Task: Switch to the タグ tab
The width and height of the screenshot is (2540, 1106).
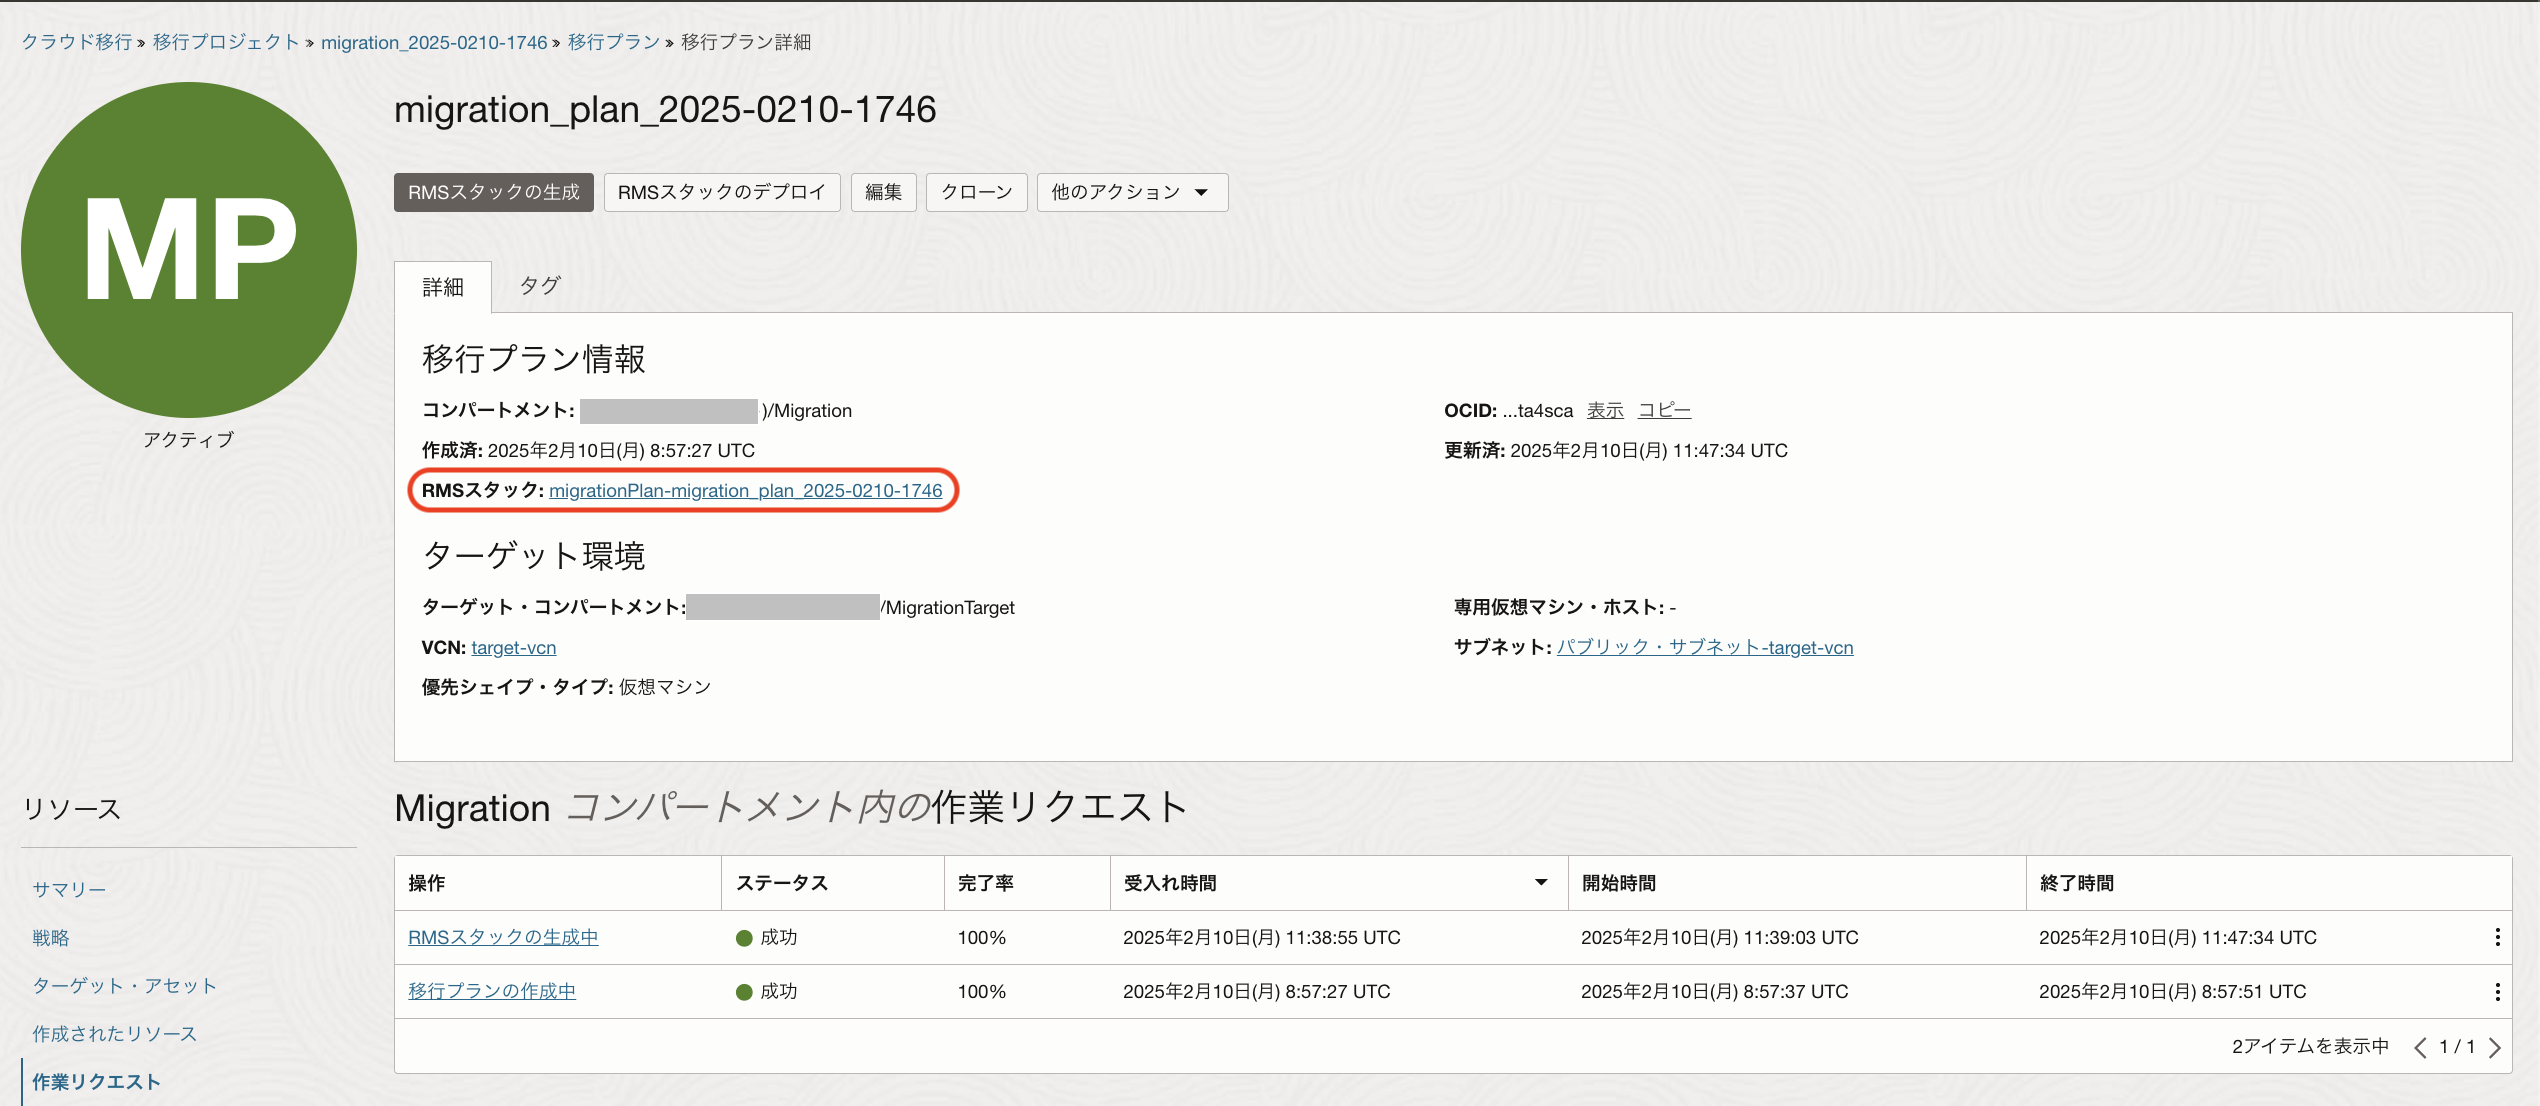Action: 540,286
